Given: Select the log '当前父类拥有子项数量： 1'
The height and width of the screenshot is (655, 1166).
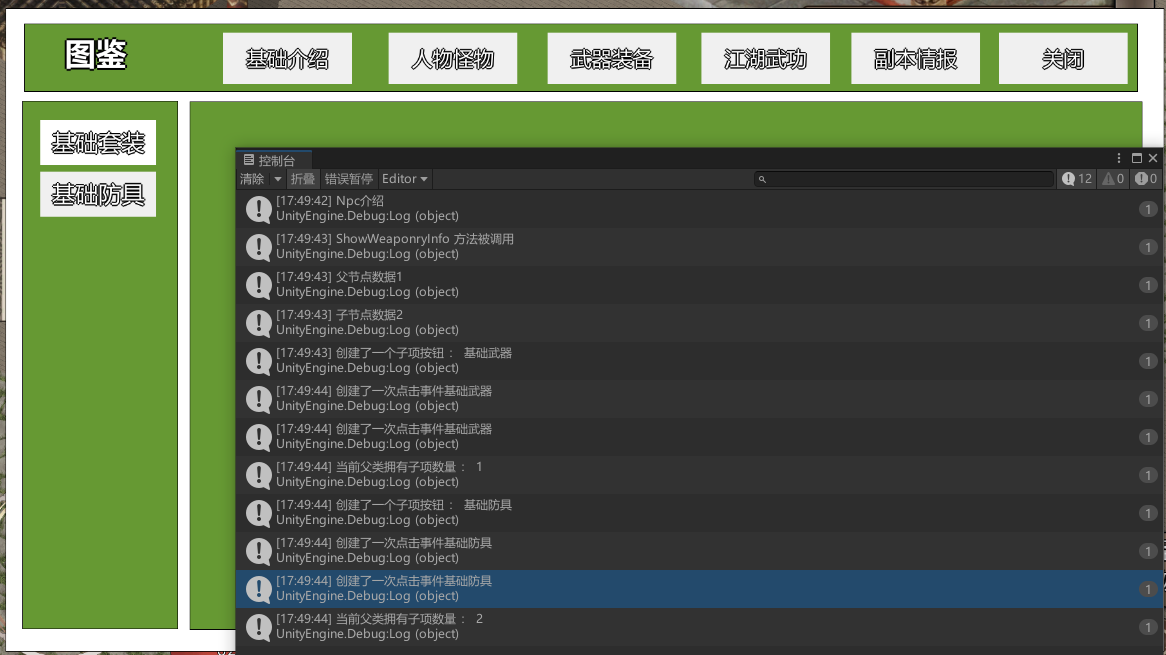Looking at the screenshot, I should pos(699,474).
